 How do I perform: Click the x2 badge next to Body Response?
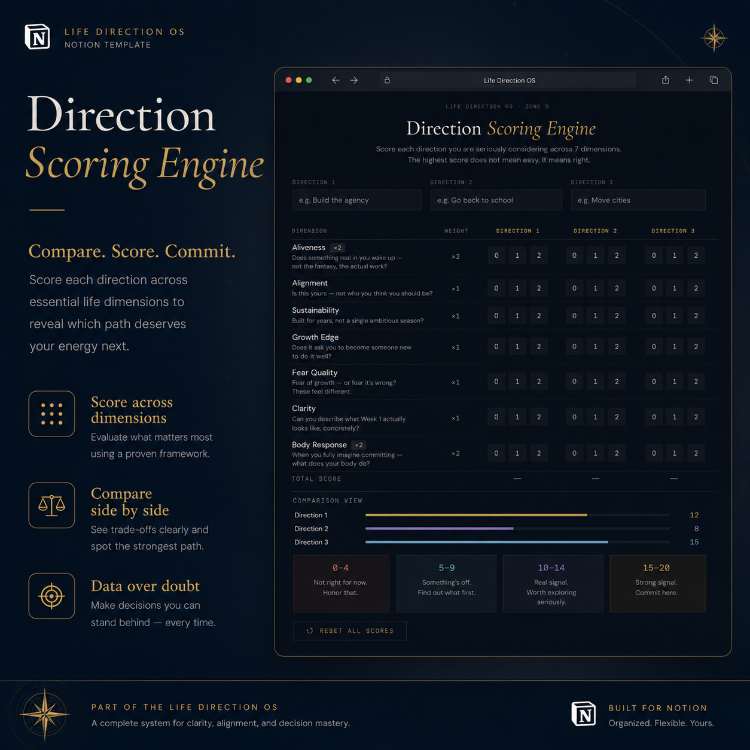tap(359, 445)
